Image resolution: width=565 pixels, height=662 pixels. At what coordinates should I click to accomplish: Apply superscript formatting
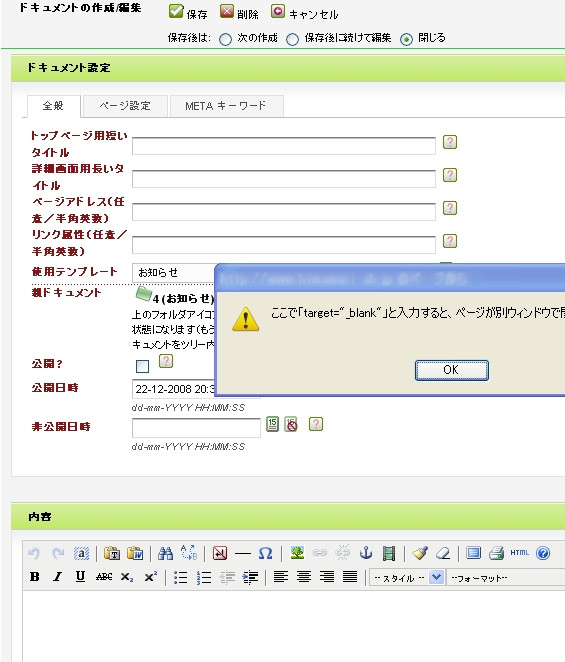coord(150,576)
